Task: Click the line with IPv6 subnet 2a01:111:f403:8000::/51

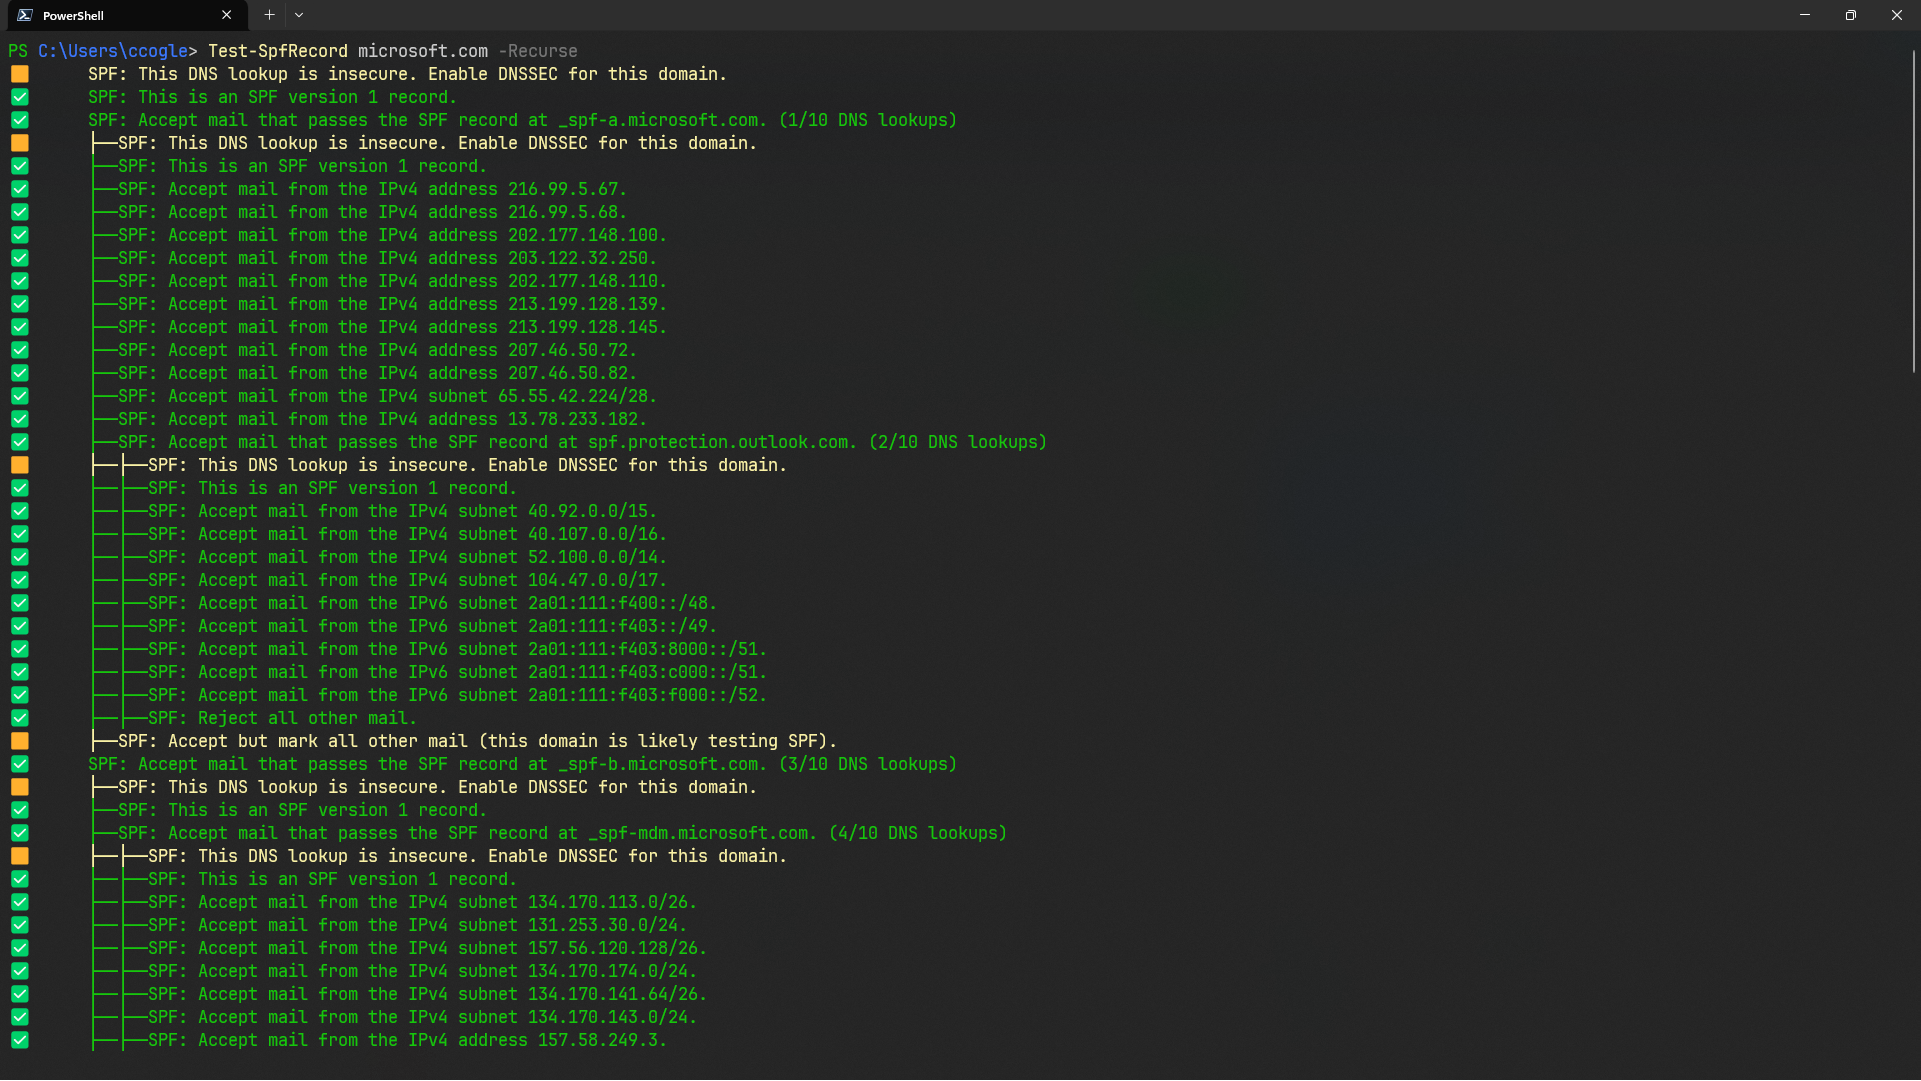Action: click(457, 649)
